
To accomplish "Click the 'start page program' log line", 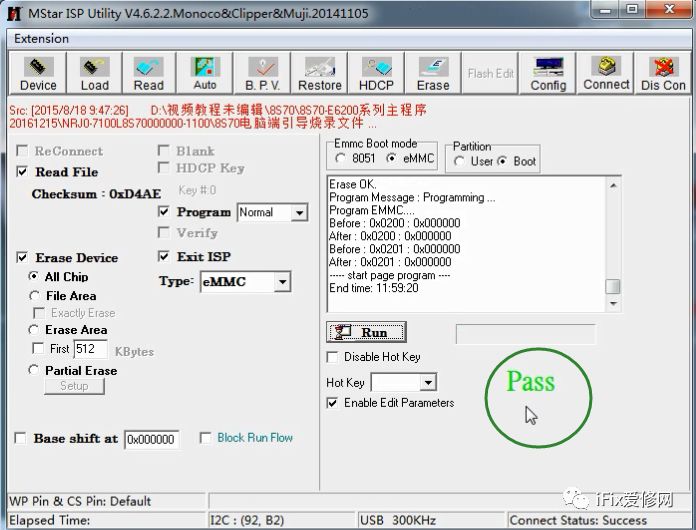I will pos(390,275).
